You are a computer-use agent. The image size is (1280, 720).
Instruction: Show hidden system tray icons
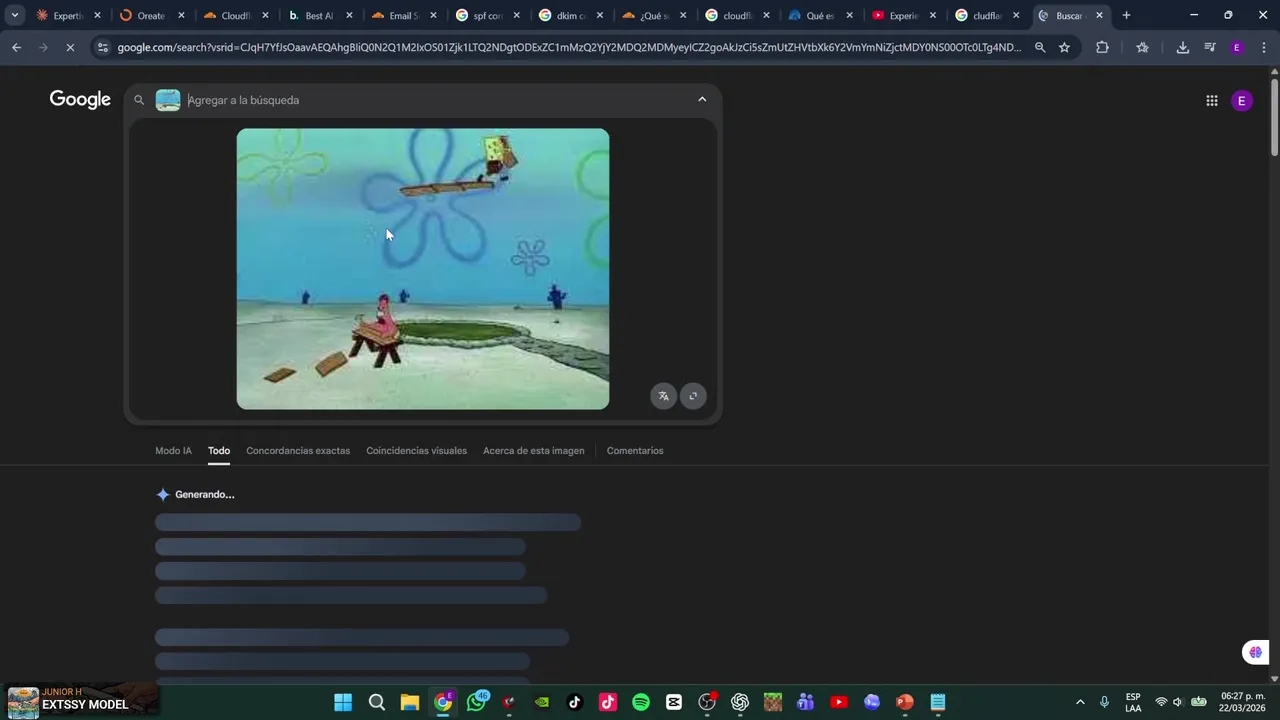pos(1080,702)
